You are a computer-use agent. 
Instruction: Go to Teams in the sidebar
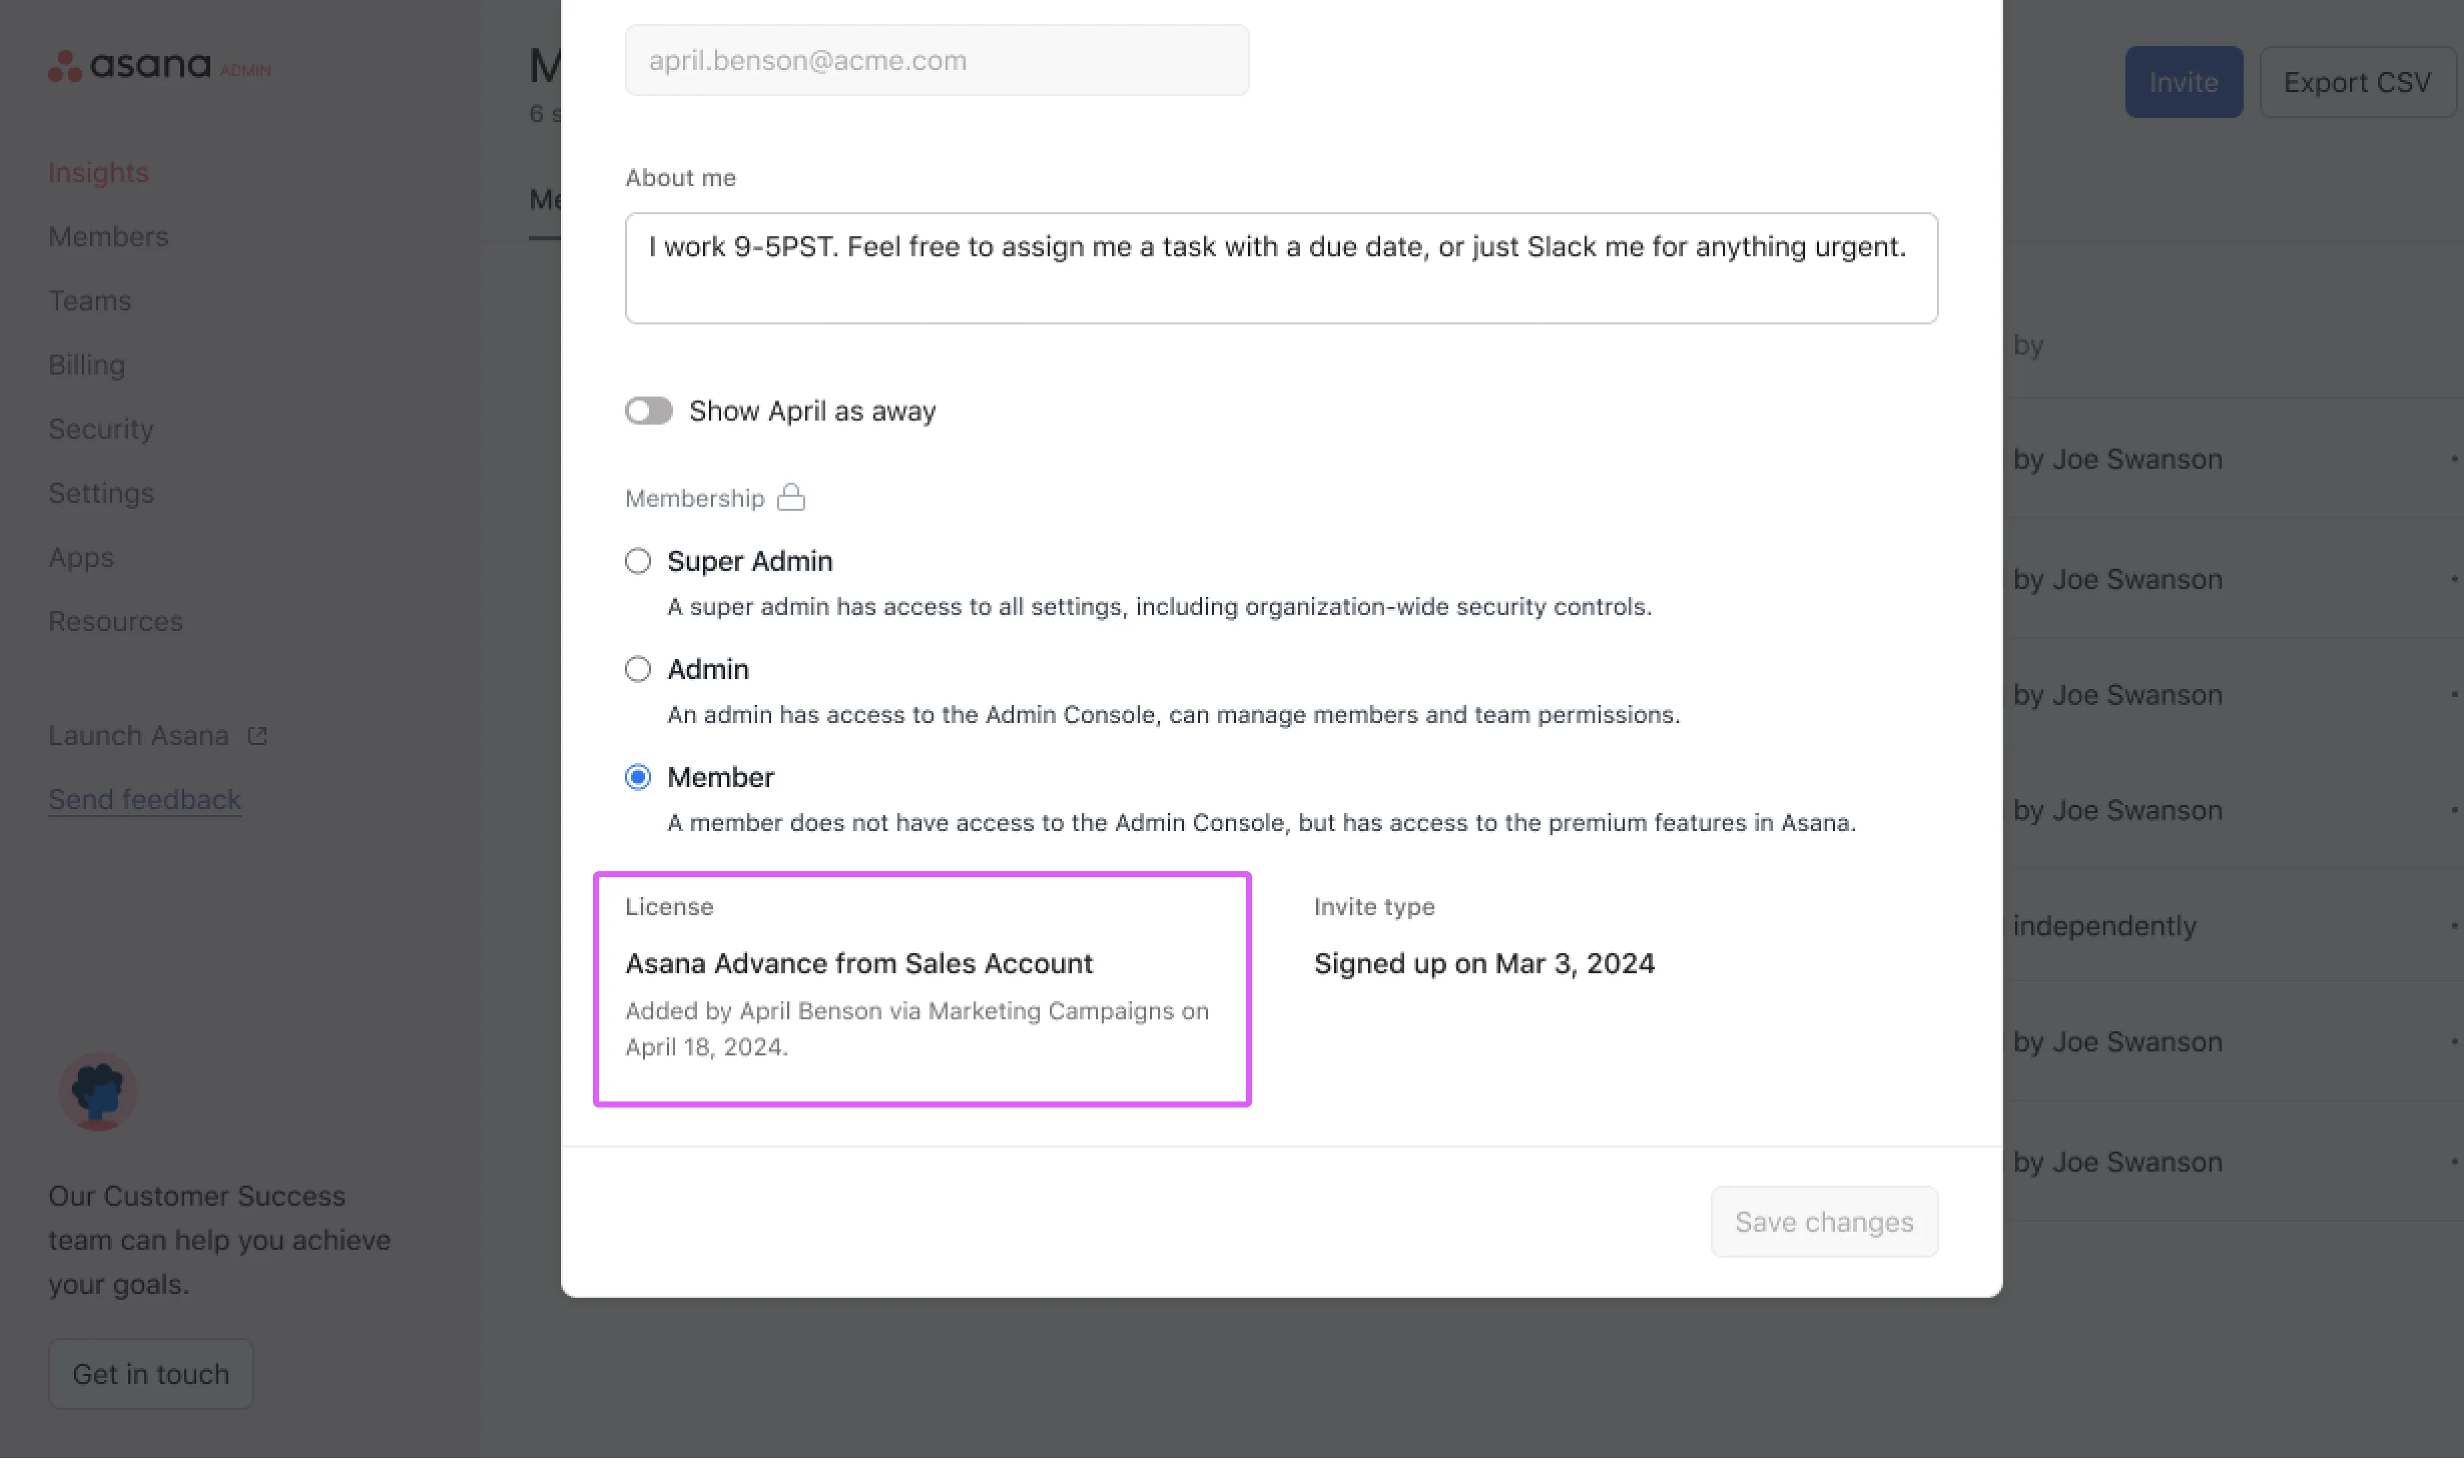pyautogui.click(x=90, y=301)
